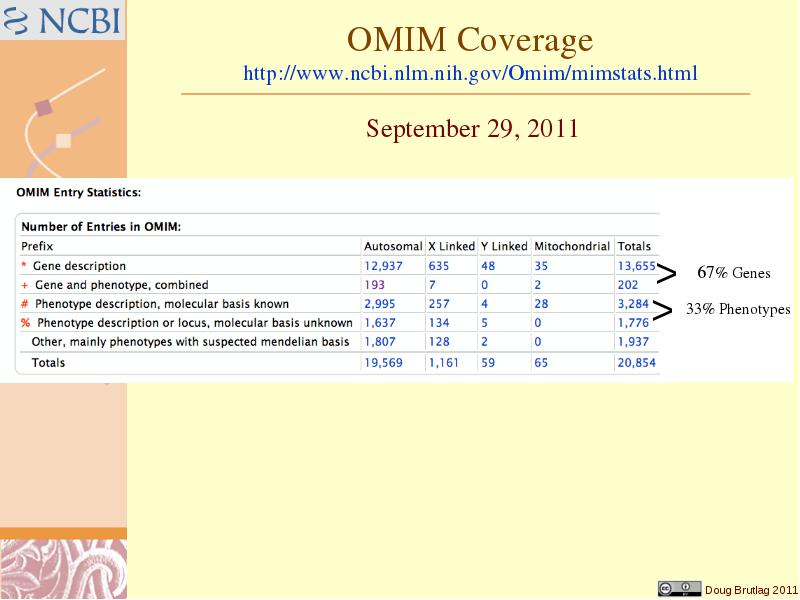Open molecular basis unknown total 1,776
This screenshot has height=600, width=800.
pyautogui.click(x=633, y=322)
